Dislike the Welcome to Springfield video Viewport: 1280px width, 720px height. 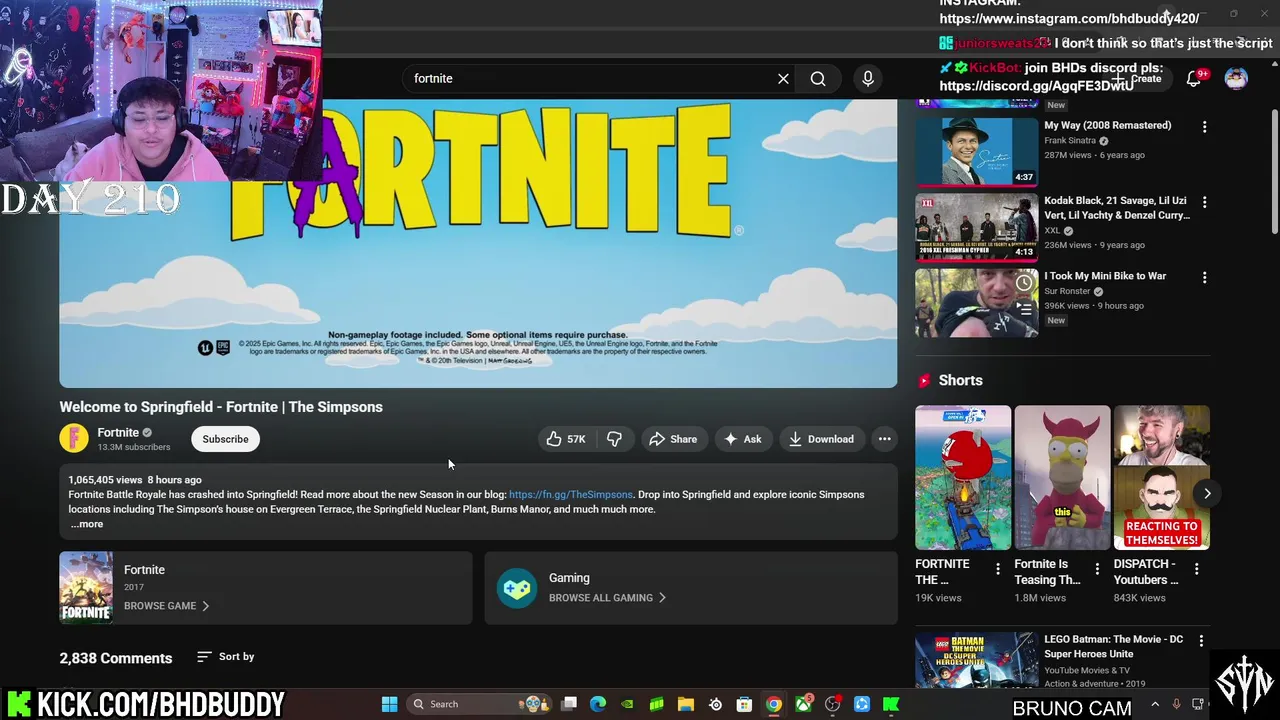(615, 439)
